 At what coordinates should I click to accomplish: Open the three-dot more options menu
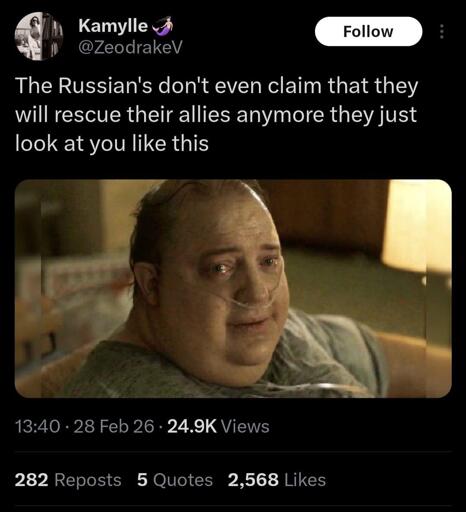click(441, 32)
